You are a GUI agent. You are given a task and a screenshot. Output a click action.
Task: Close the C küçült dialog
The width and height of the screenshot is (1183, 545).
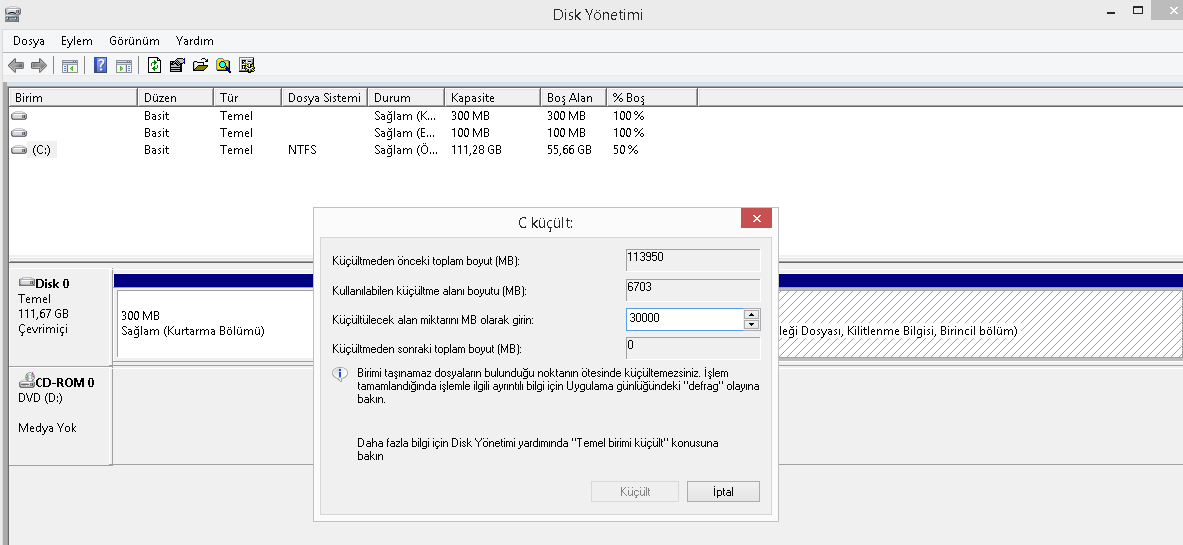(755, 219)
